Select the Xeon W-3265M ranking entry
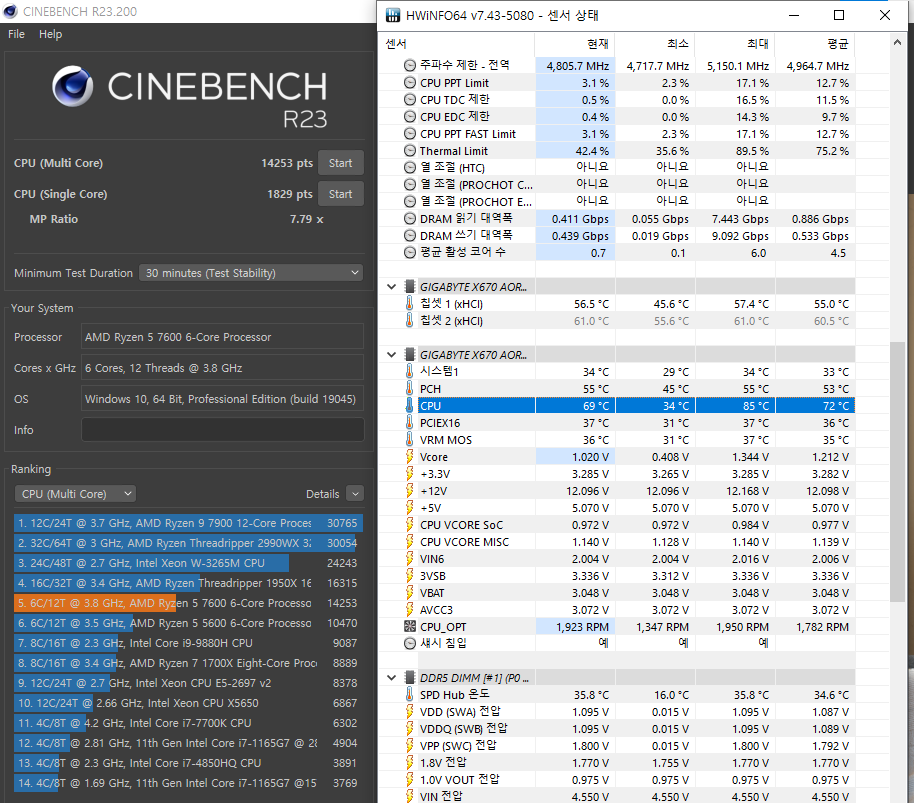The width and height of the screenshot is (914, 803). (x=188, y=563)
